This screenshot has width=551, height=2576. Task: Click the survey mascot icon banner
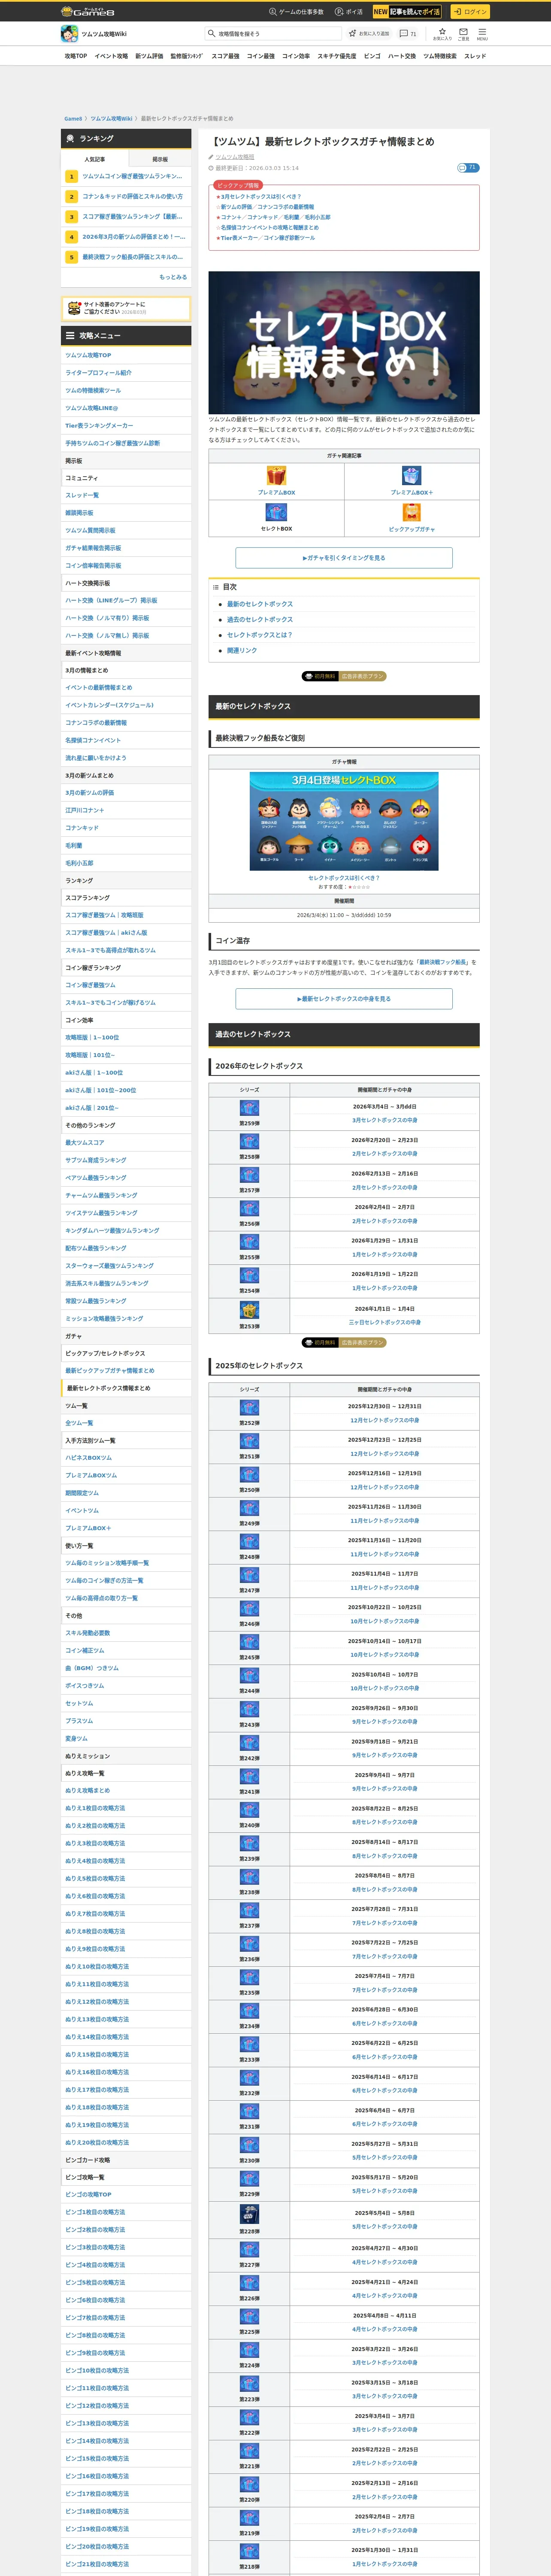pyautogui.click(x=126, y=308)
